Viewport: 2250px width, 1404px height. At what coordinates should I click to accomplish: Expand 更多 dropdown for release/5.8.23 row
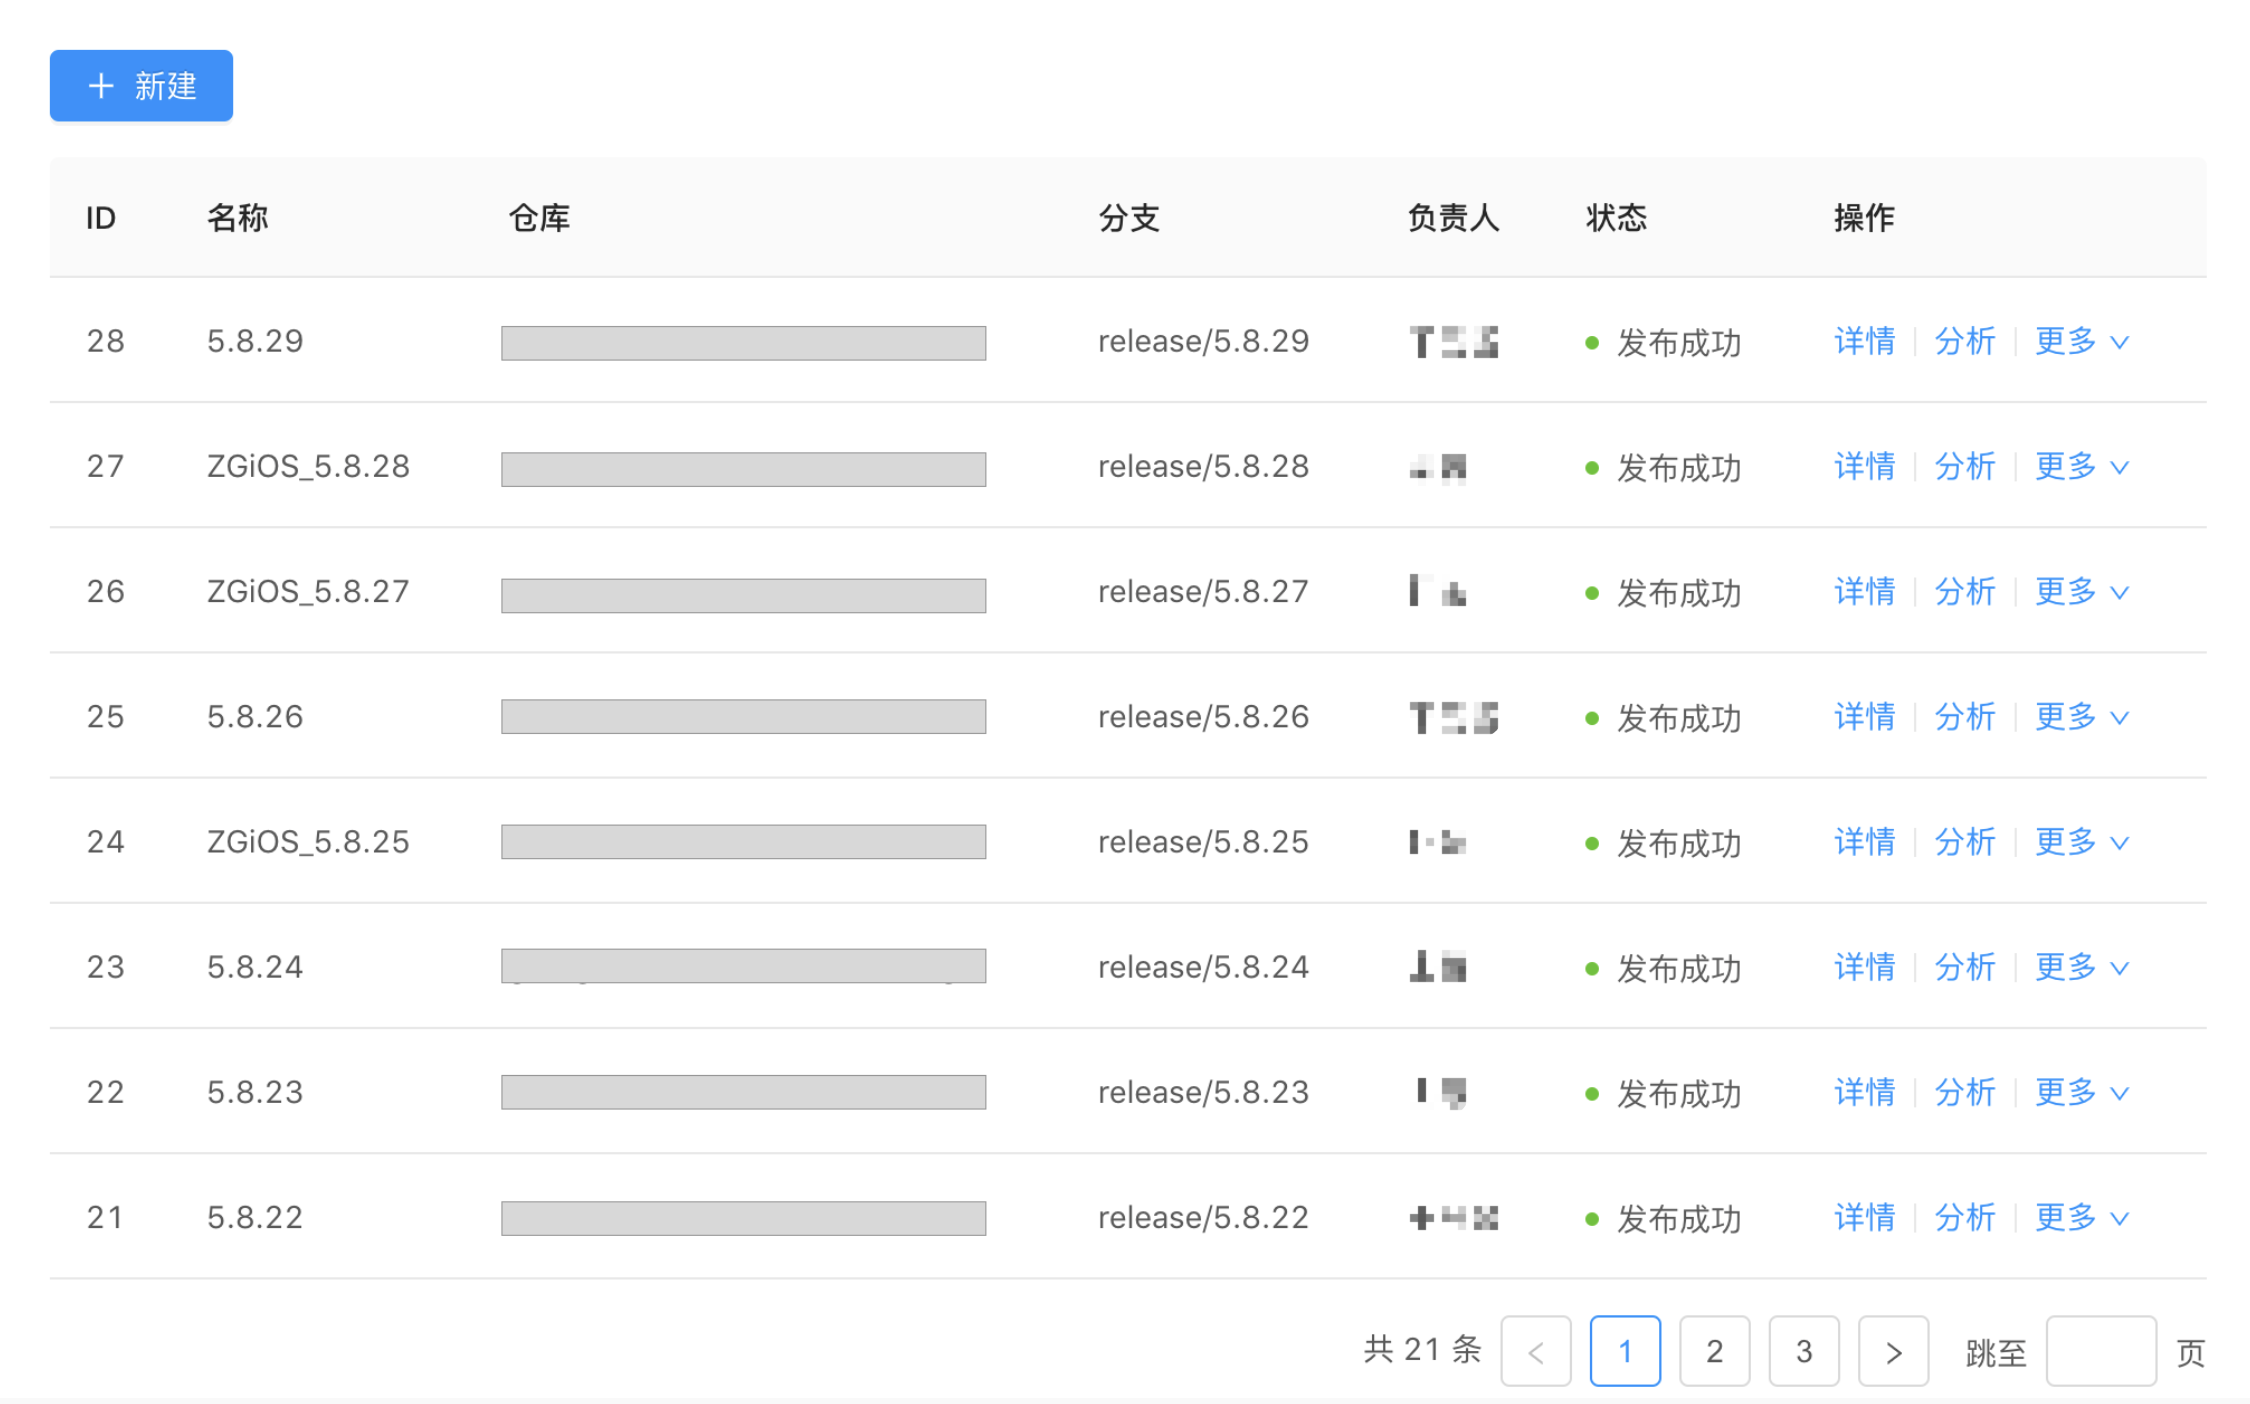(x=2082, y=1092)
